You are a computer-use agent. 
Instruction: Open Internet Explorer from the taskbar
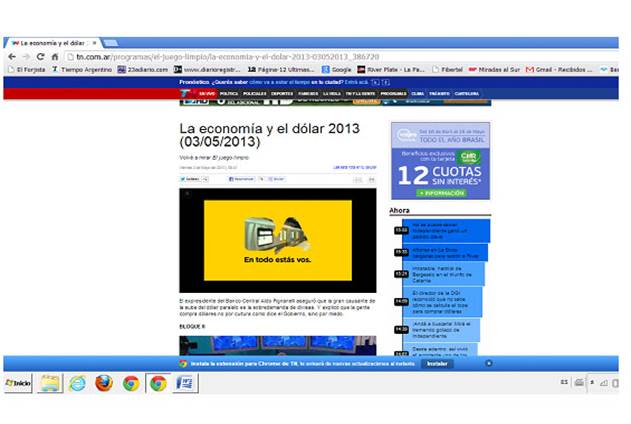click(x=77, y=383)
